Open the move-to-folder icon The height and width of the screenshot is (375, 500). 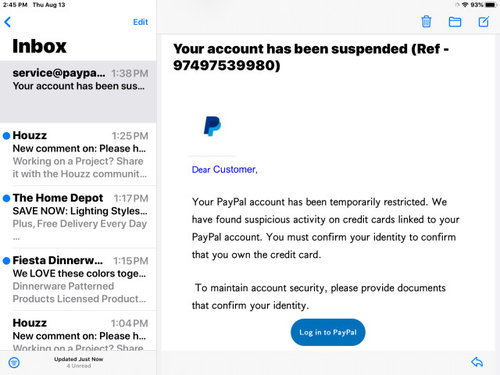(455, 22)
